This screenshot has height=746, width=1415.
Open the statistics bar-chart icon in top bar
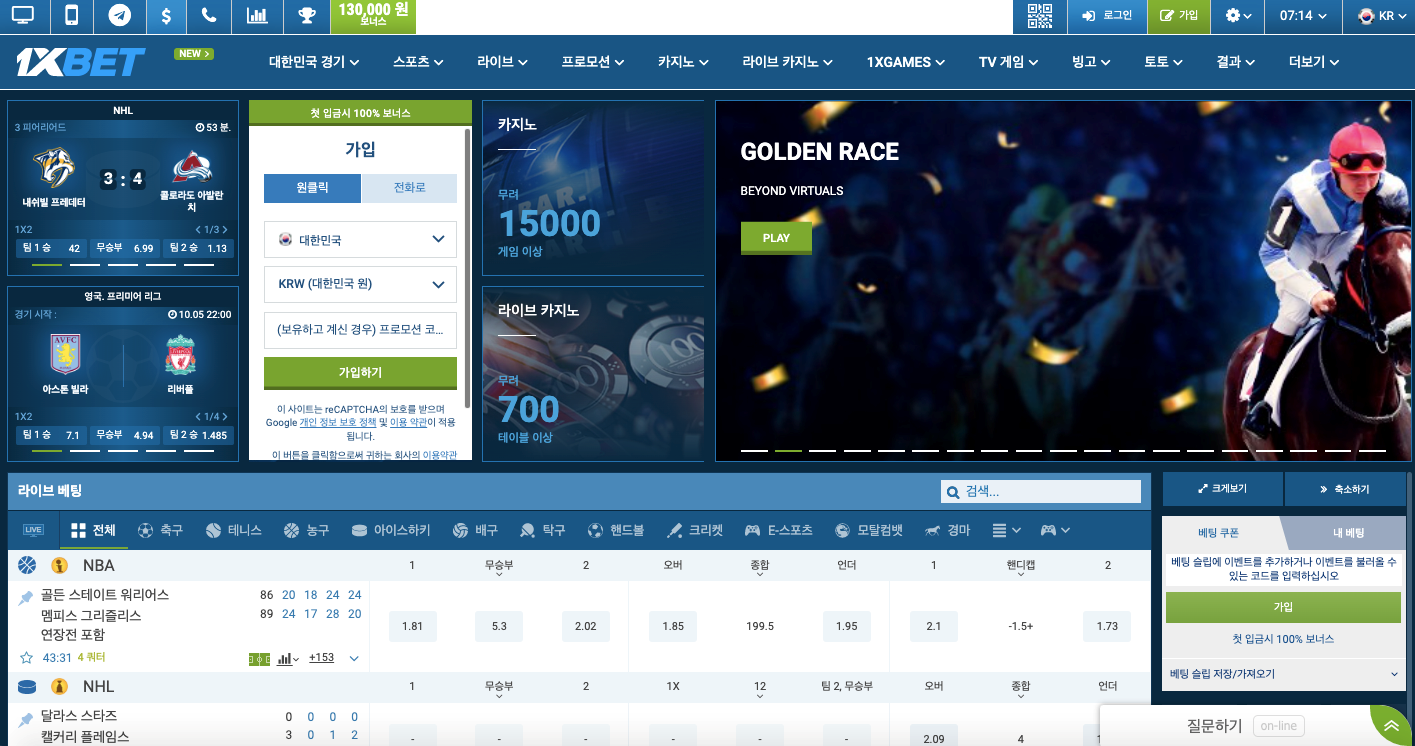tap(257, 16)
